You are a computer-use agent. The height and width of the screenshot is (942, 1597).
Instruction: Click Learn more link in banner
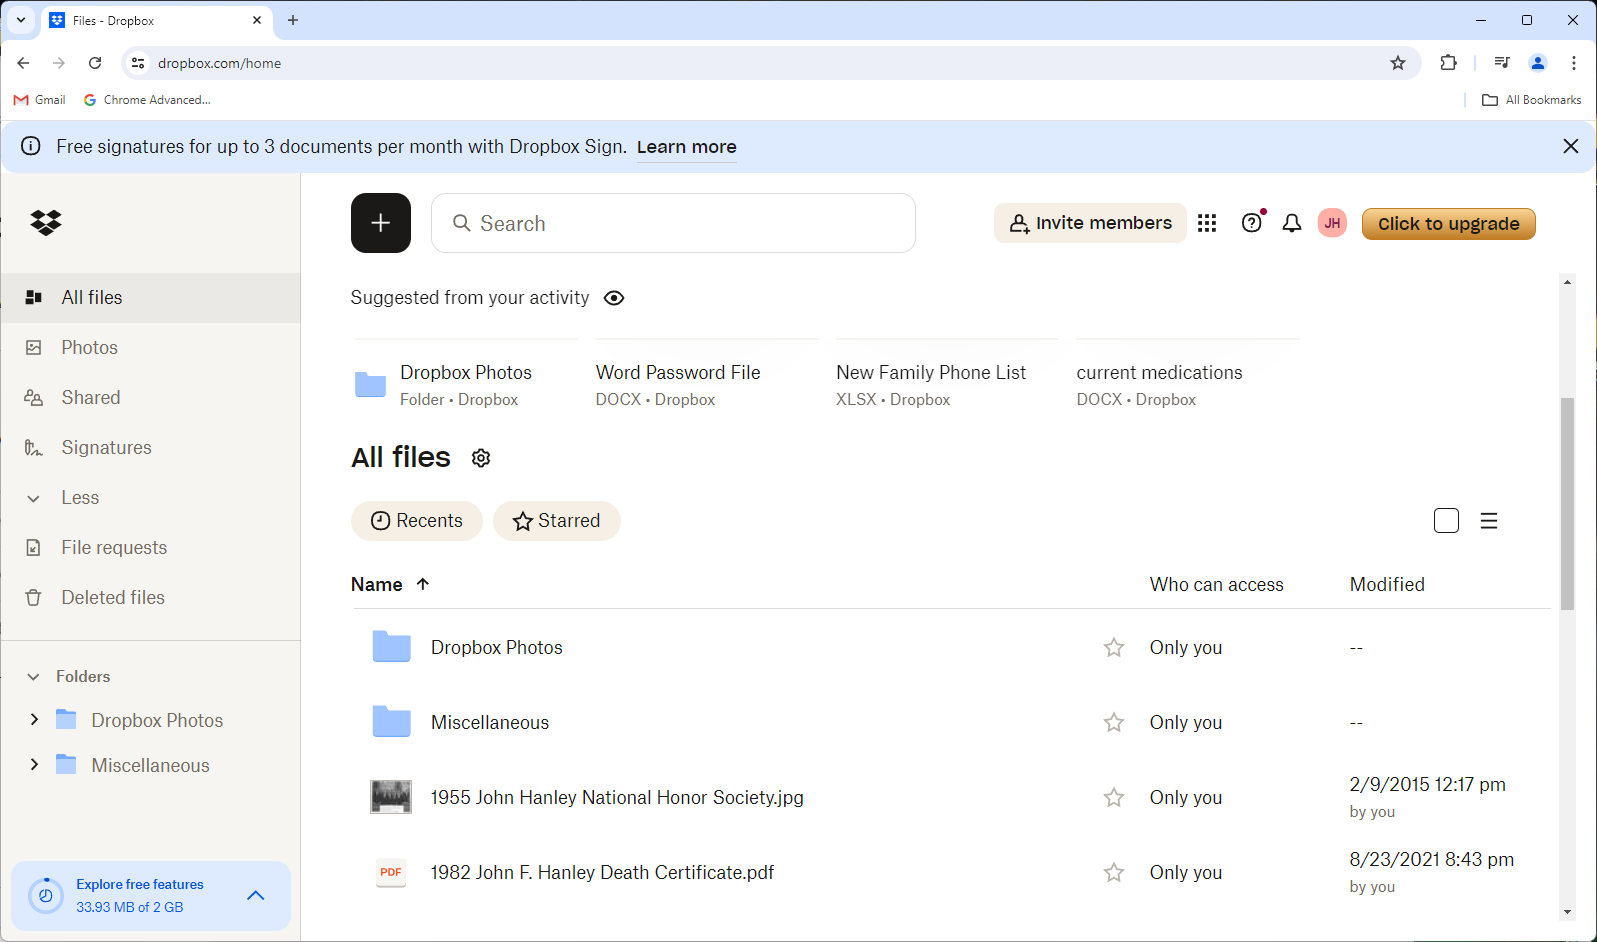687,147
